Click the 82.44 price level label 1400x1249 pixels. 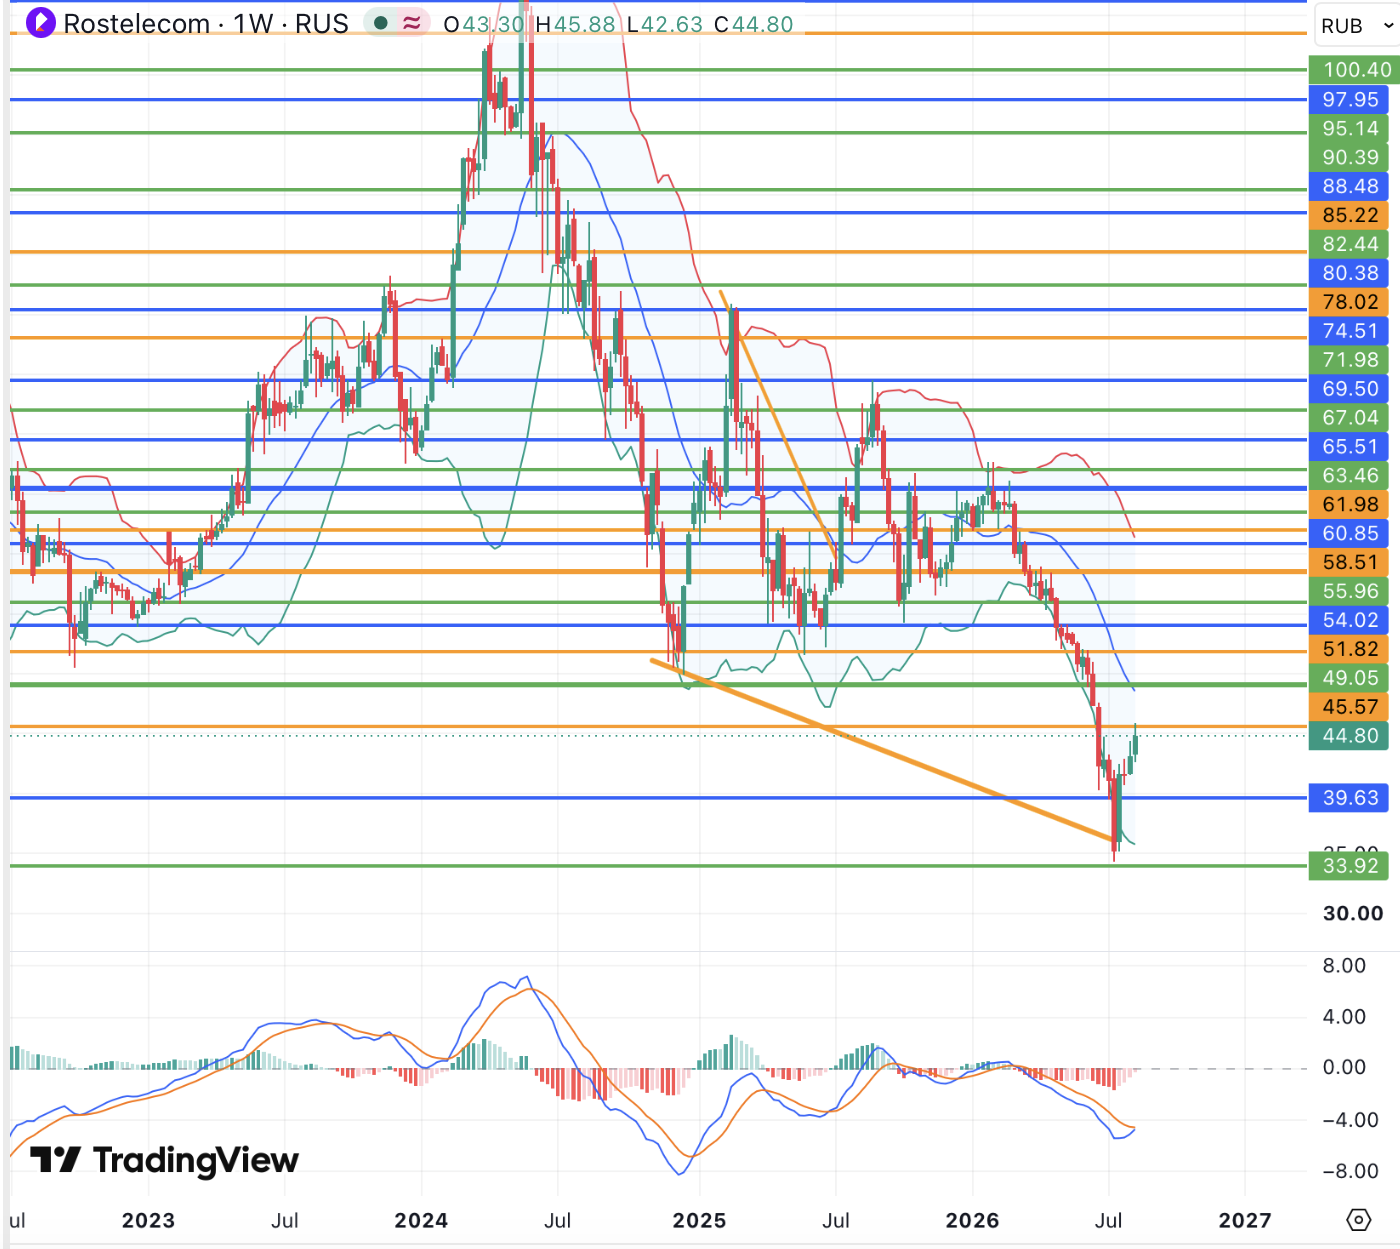click(x=1349, y=244)
